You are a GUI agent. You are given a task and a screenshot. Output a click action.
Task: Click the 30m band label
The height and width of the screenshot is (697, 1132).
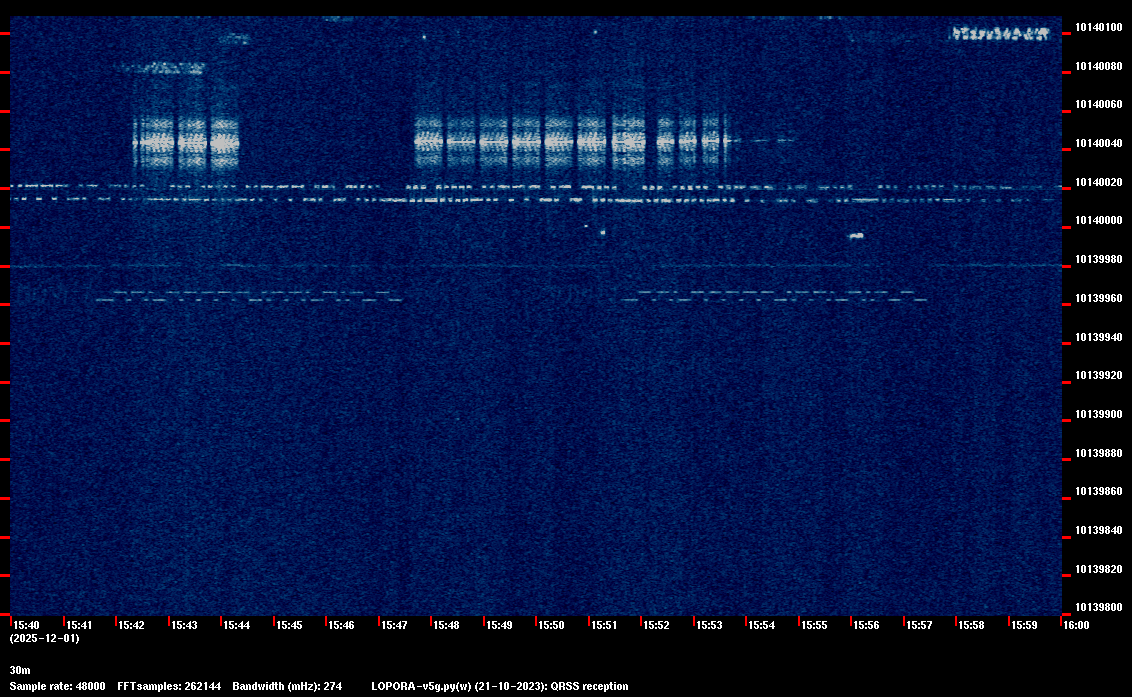20,670
